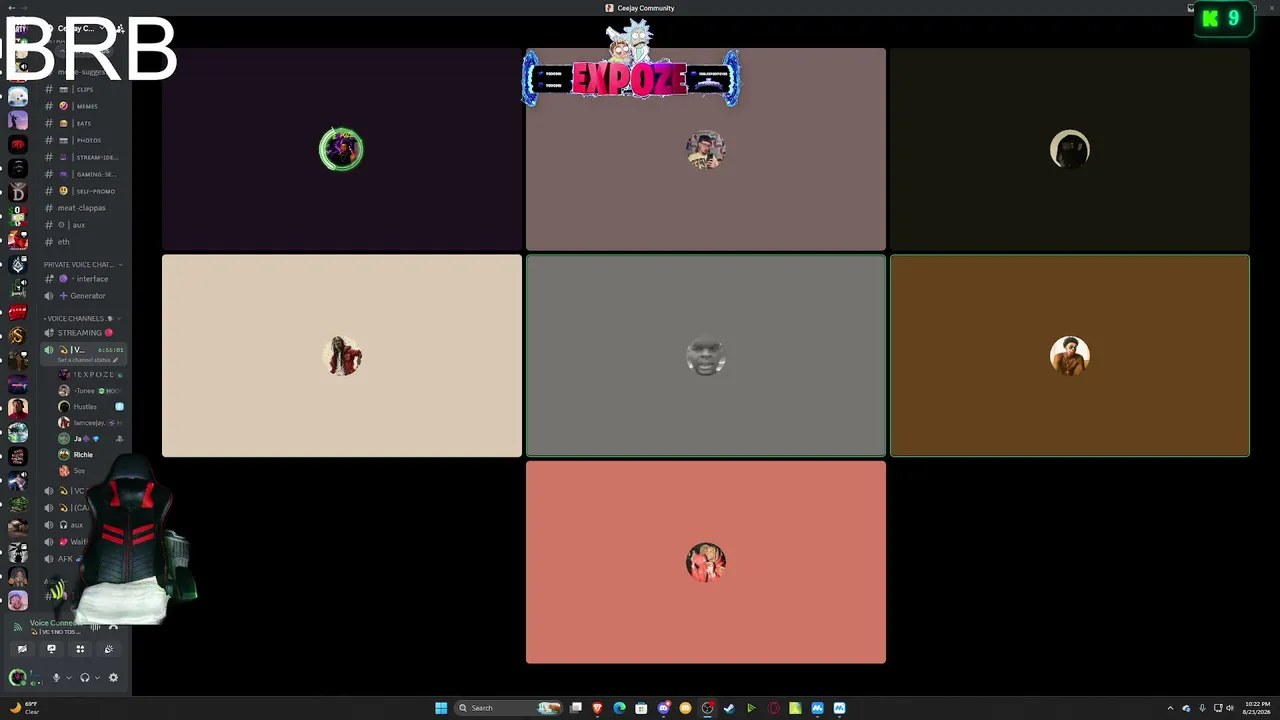Open headphone output options arrow

[97, 678]
